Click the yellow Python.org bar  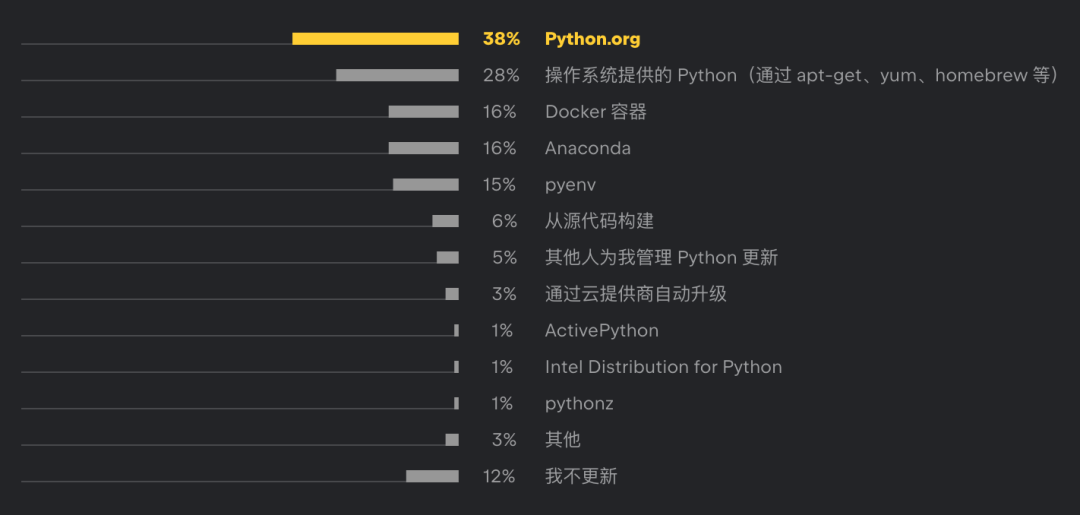(375, 39)
